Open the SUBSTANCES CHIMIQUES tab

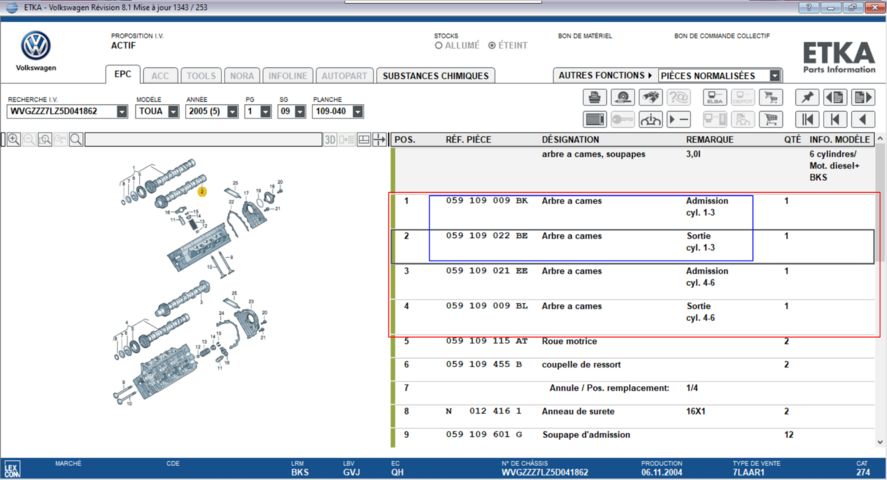coord(436,76)
